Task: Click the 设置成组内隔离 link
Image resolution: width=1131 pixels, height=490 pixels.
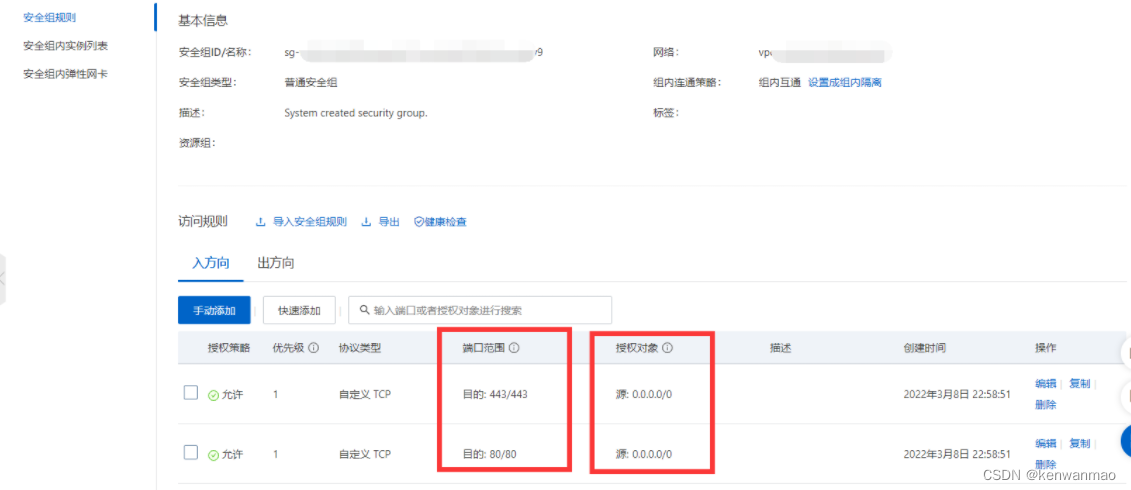Action: pos(845,82)
